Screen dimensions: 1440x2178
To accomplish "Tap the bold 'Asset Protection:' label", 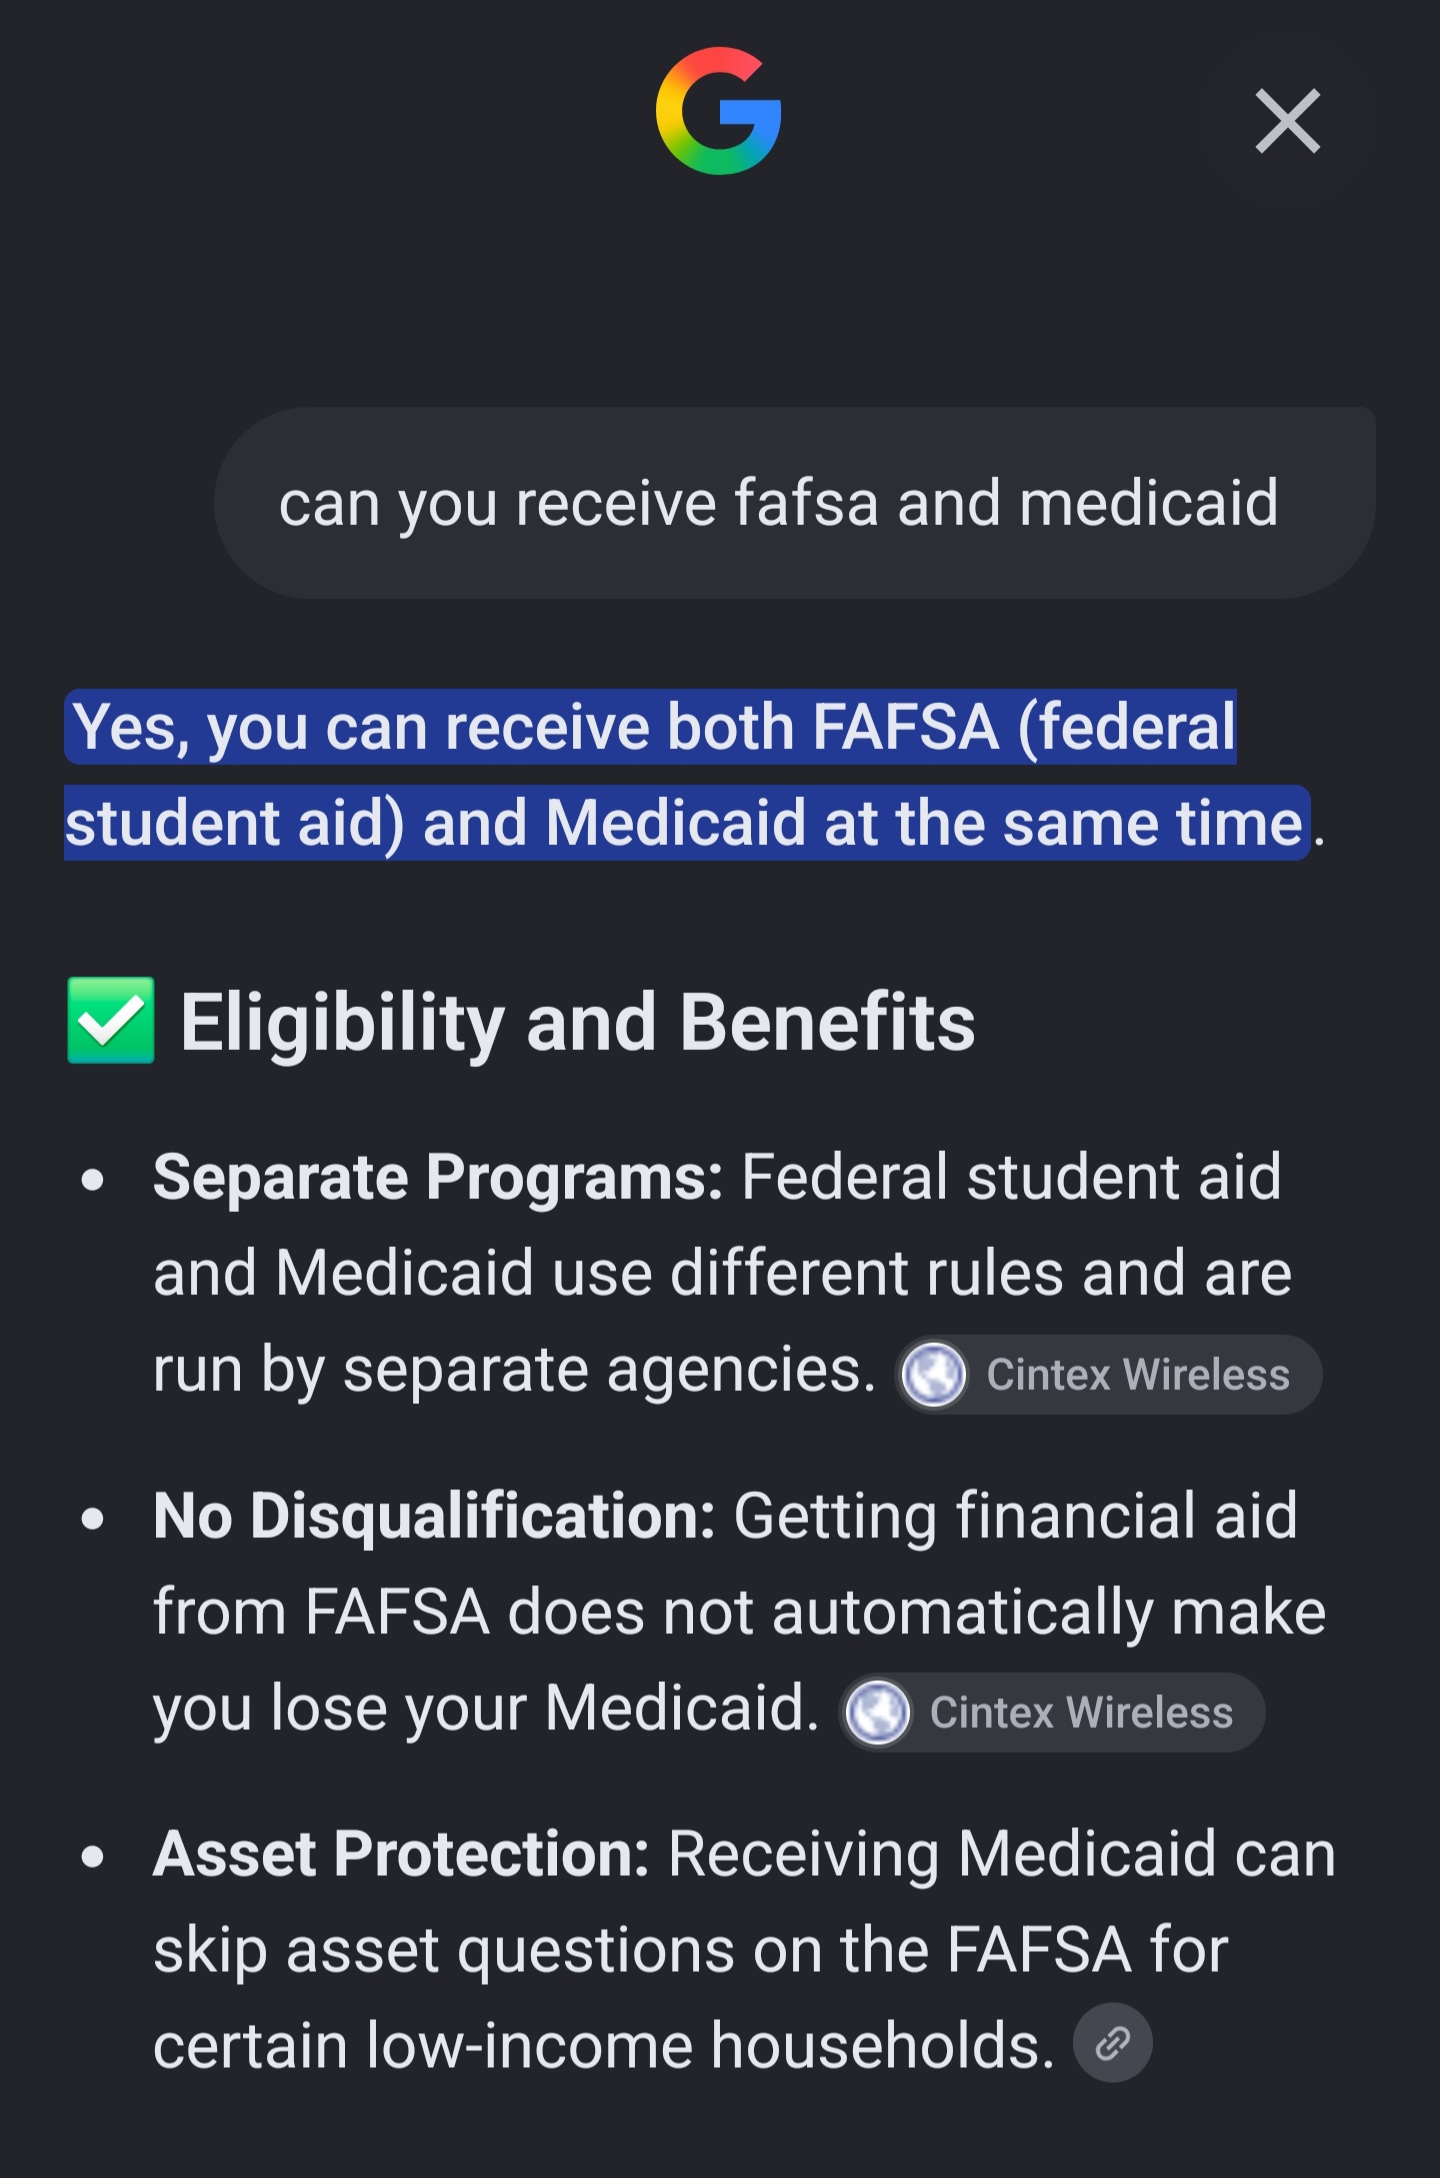I will [x=401, y=1853].
